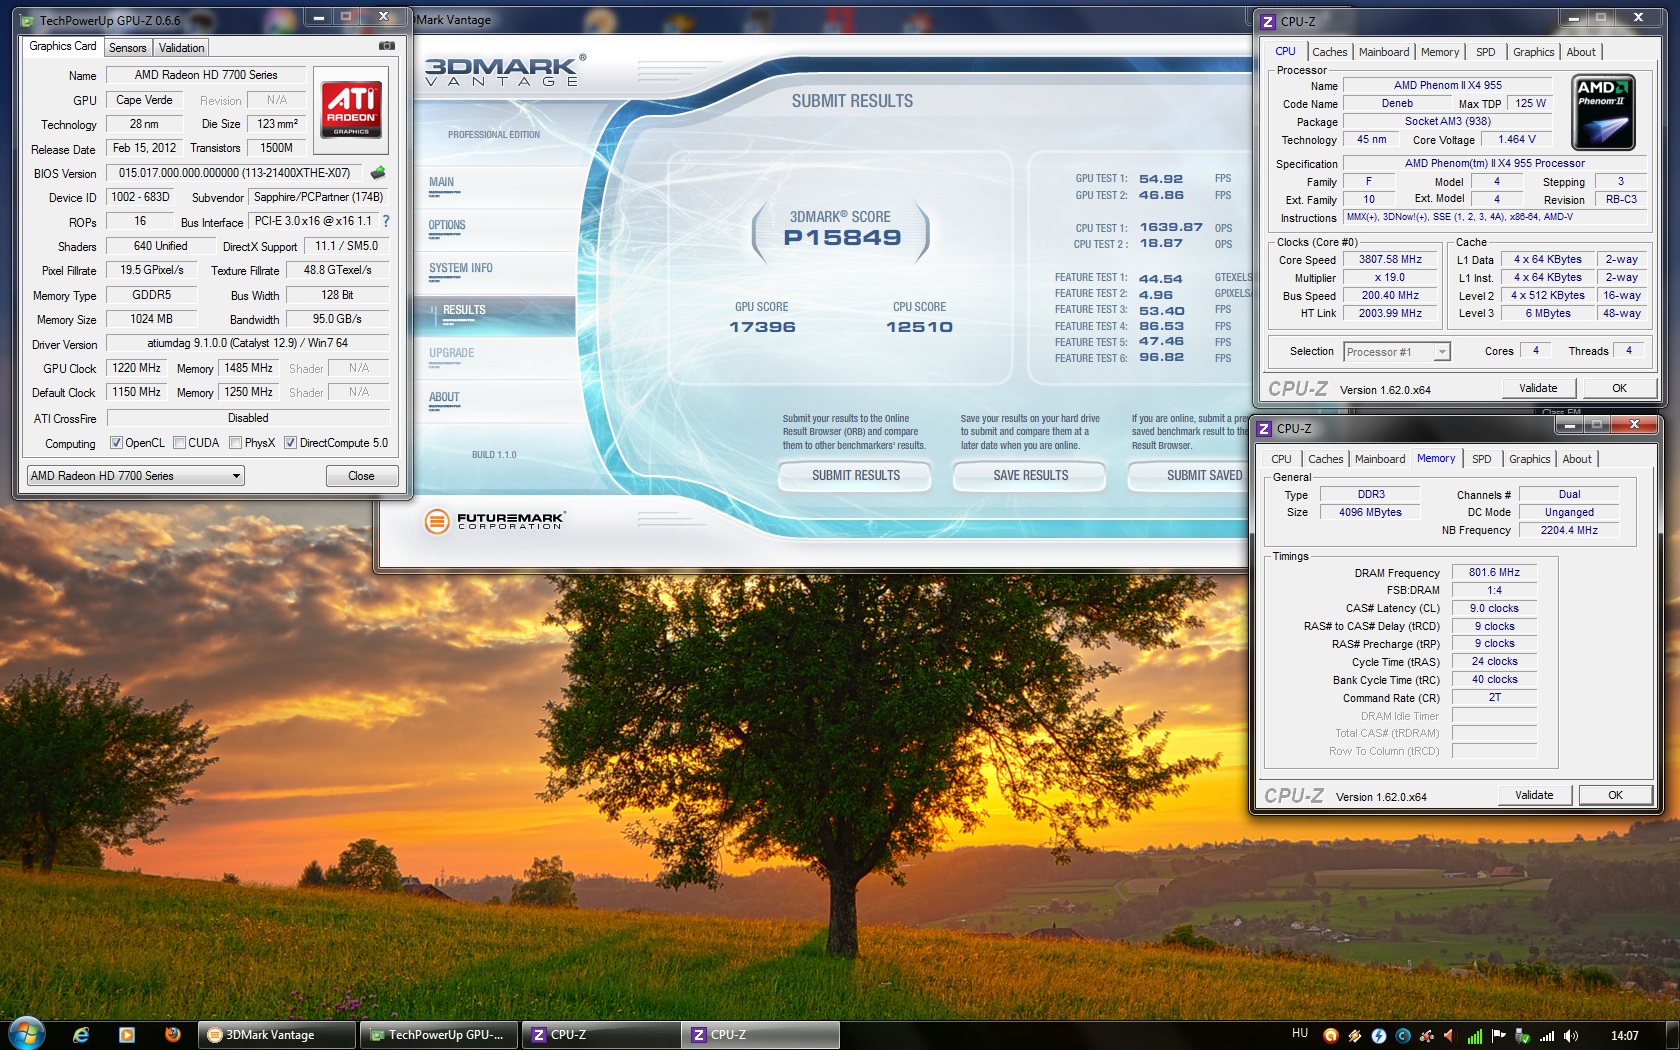Open the GPU selection dropdown in GPU-Z
Image resolution: width=1680 pixels, height=1050 pixels.
pyautogui.click(x=135, y=476)
